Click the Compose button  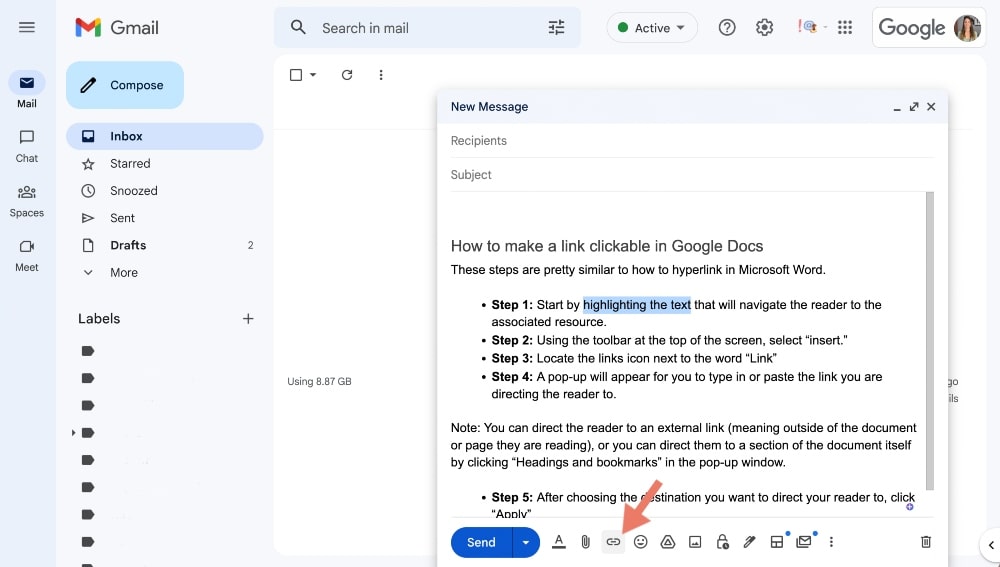tap(125, 85)
